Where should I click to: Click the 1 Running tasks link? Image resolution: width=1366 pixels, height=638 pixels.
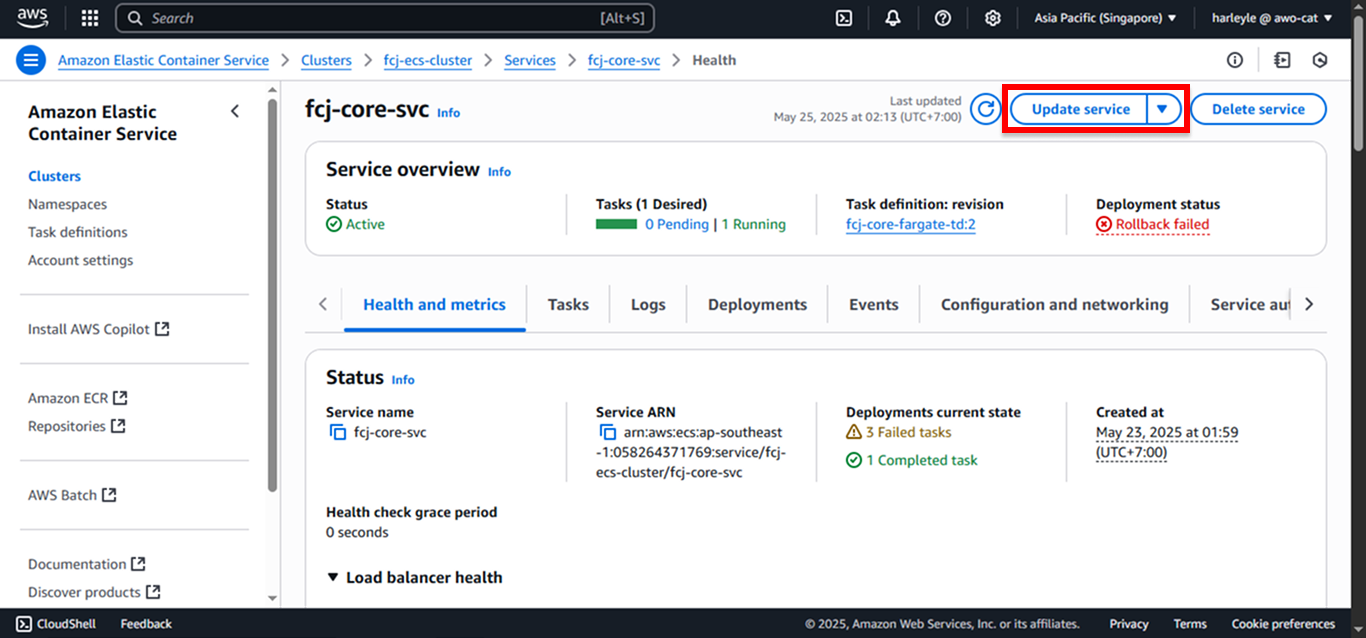753,224
